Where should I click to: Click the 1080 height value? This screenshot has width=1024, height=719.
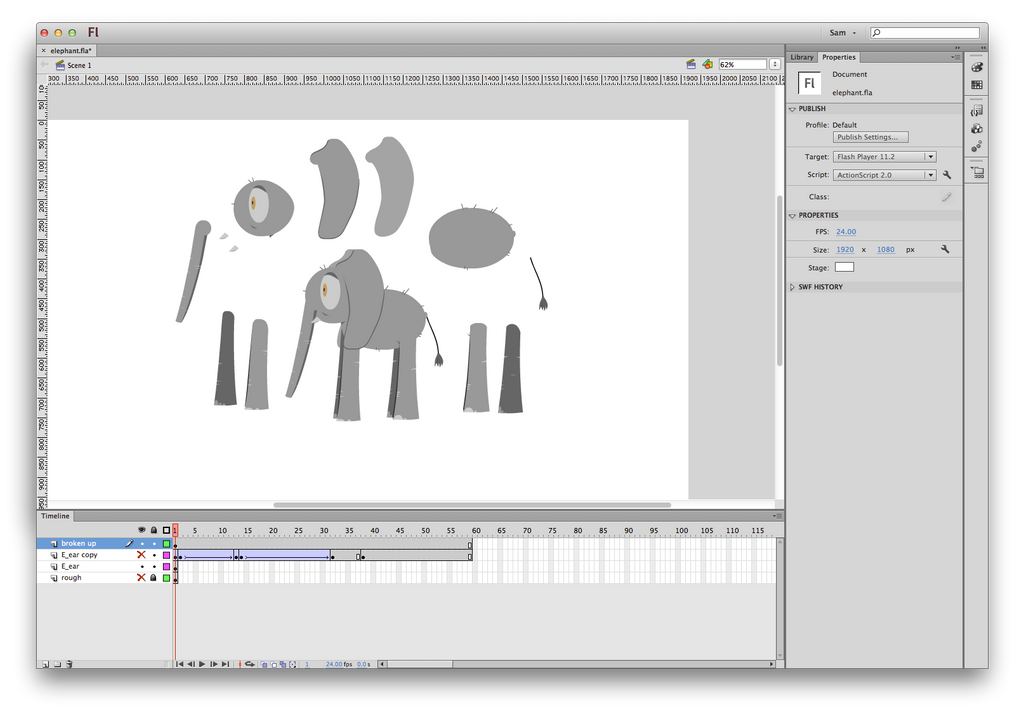tap(886, 249)
